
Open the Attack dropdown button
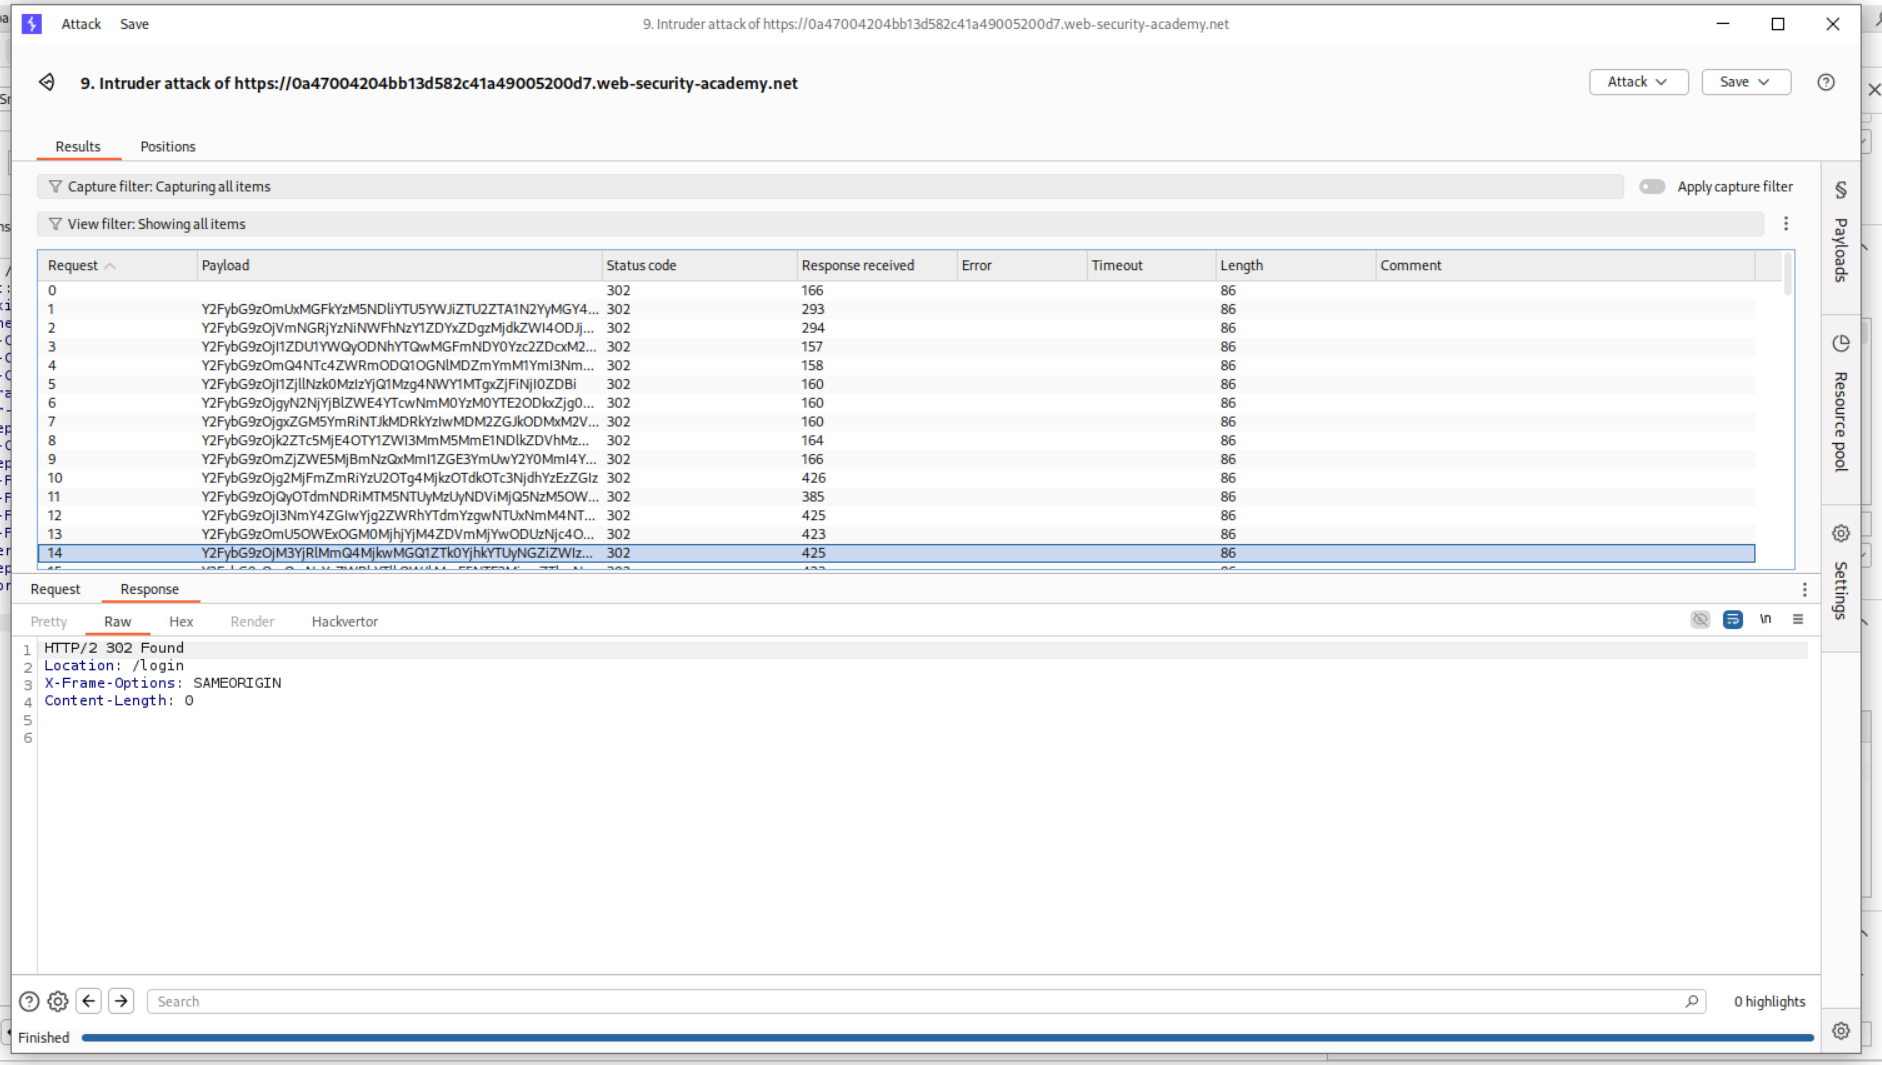1638,82
